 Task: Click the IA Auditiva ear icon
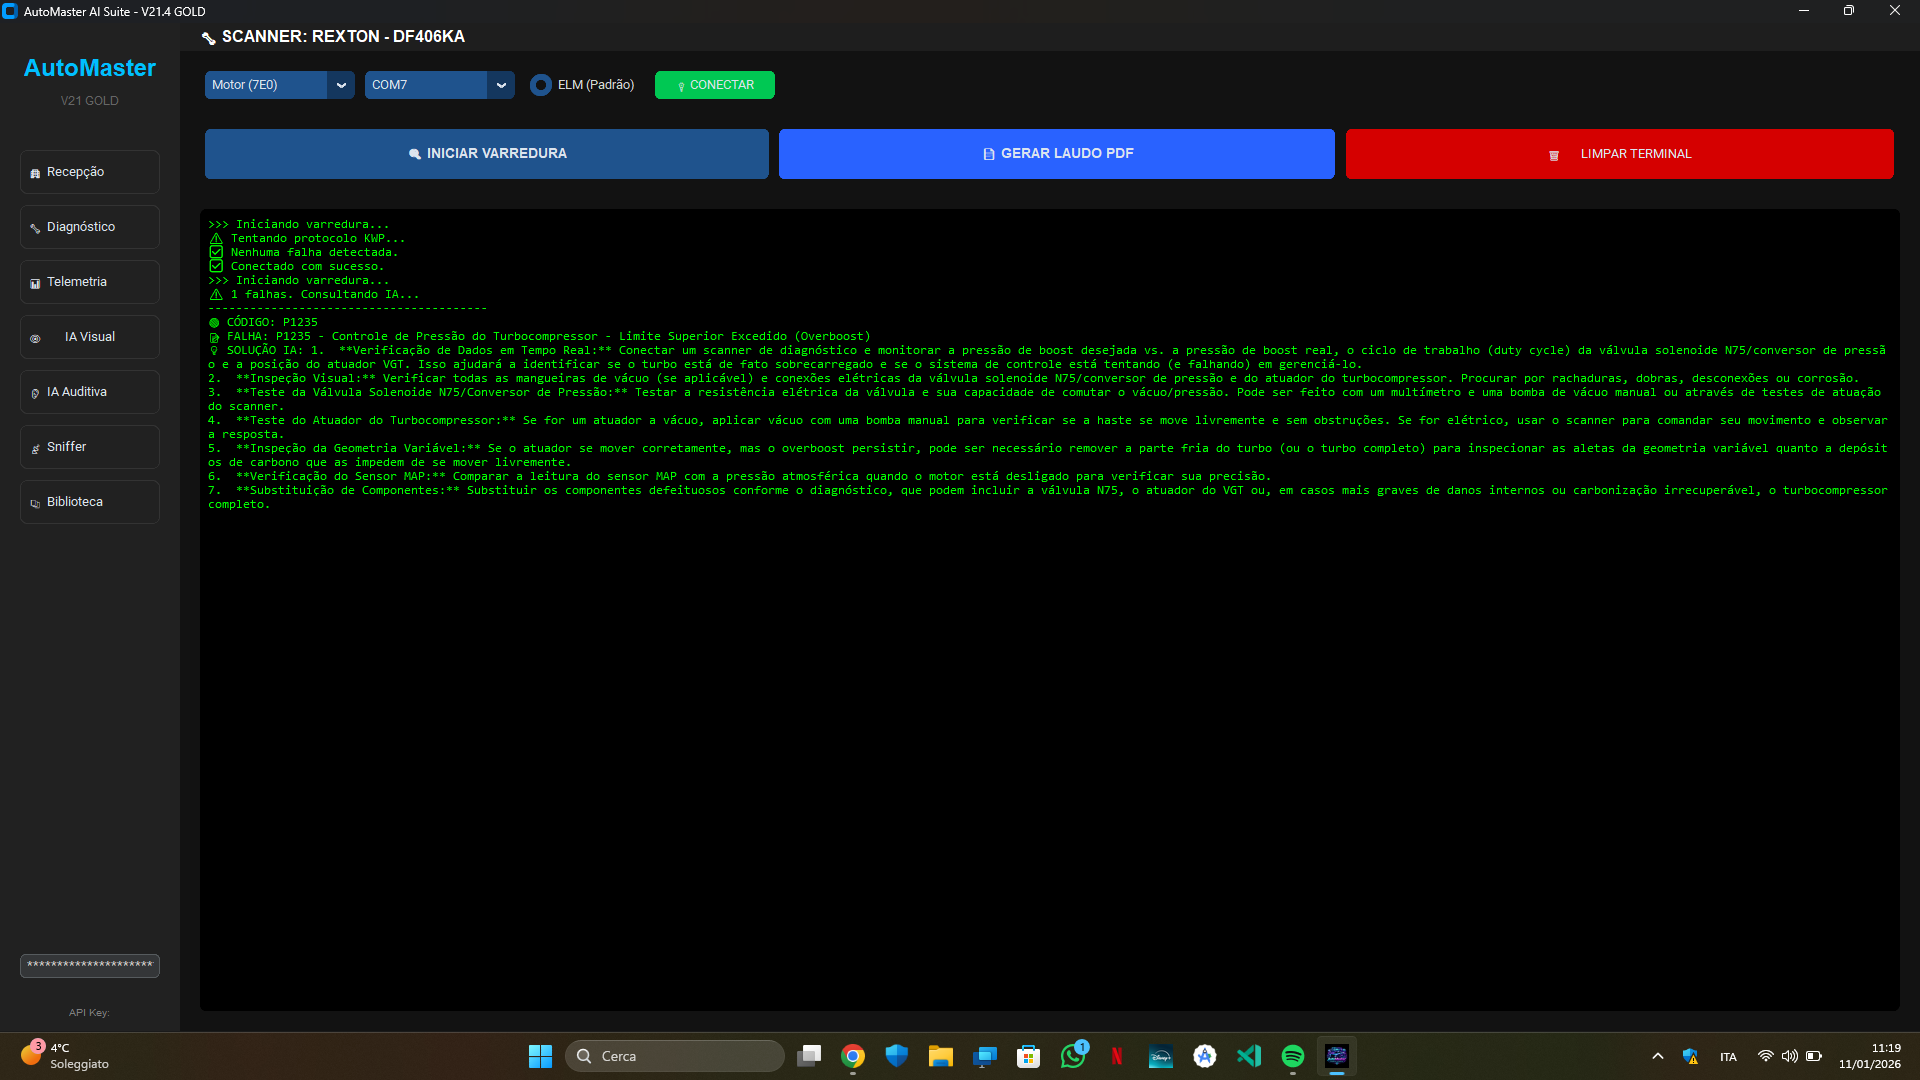pos(35,393)
